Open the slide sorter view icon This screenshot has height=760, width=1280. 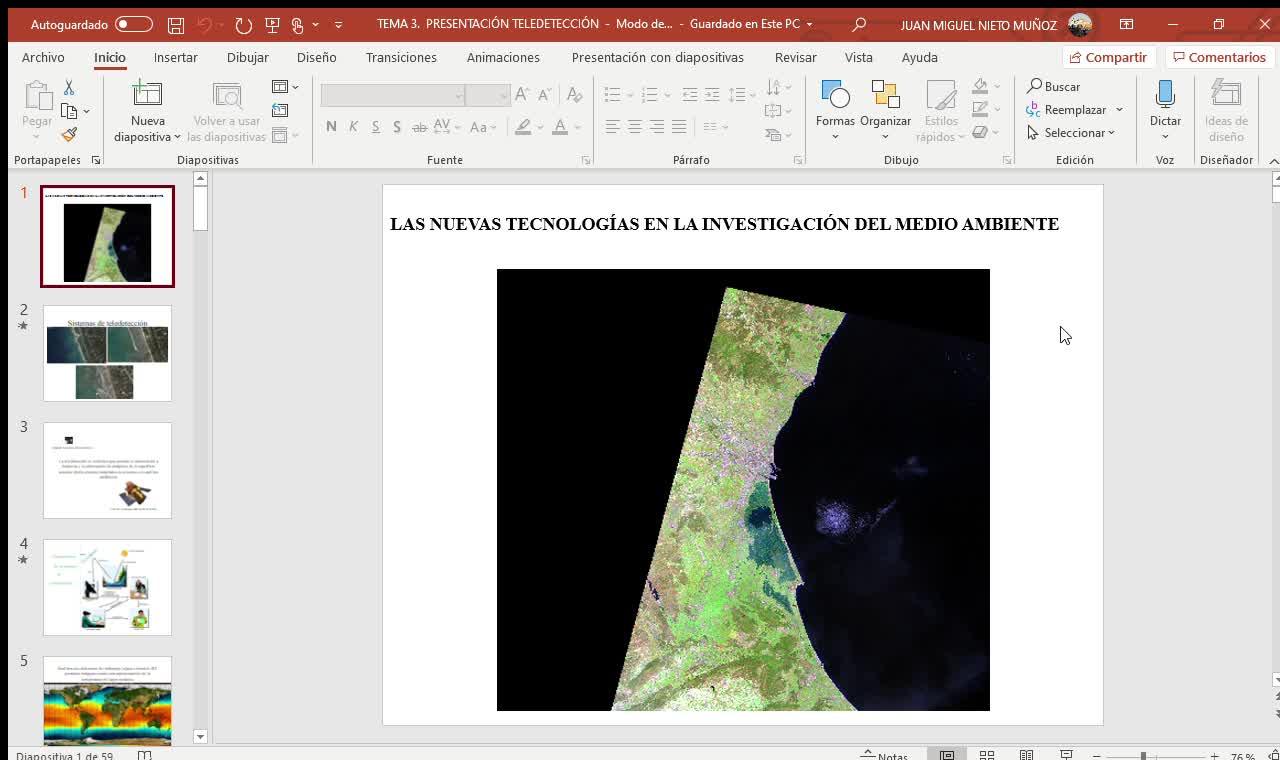click(x=987, y=755)
